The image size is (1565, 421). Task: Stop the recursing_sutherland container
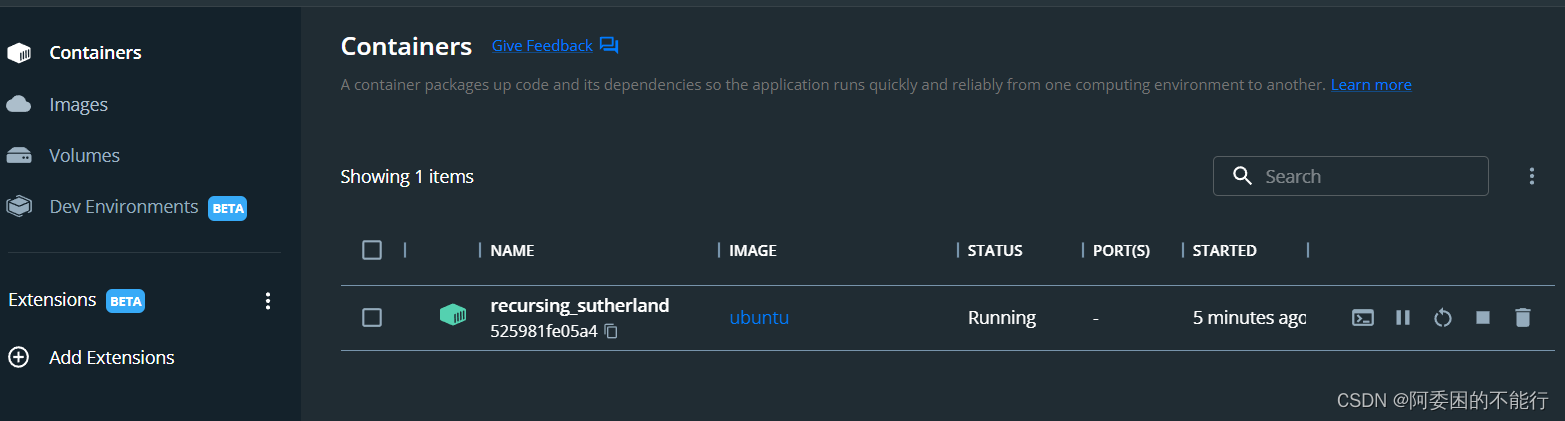[x=1483, y=318]
